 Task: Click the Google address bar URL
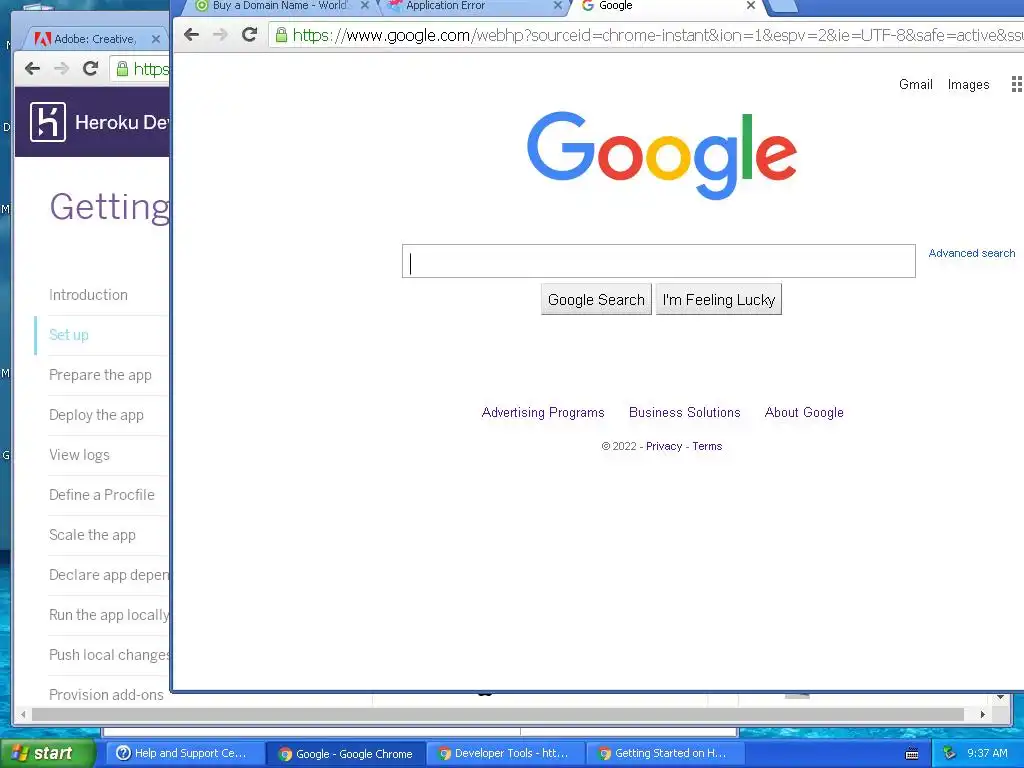coord(658,35)
